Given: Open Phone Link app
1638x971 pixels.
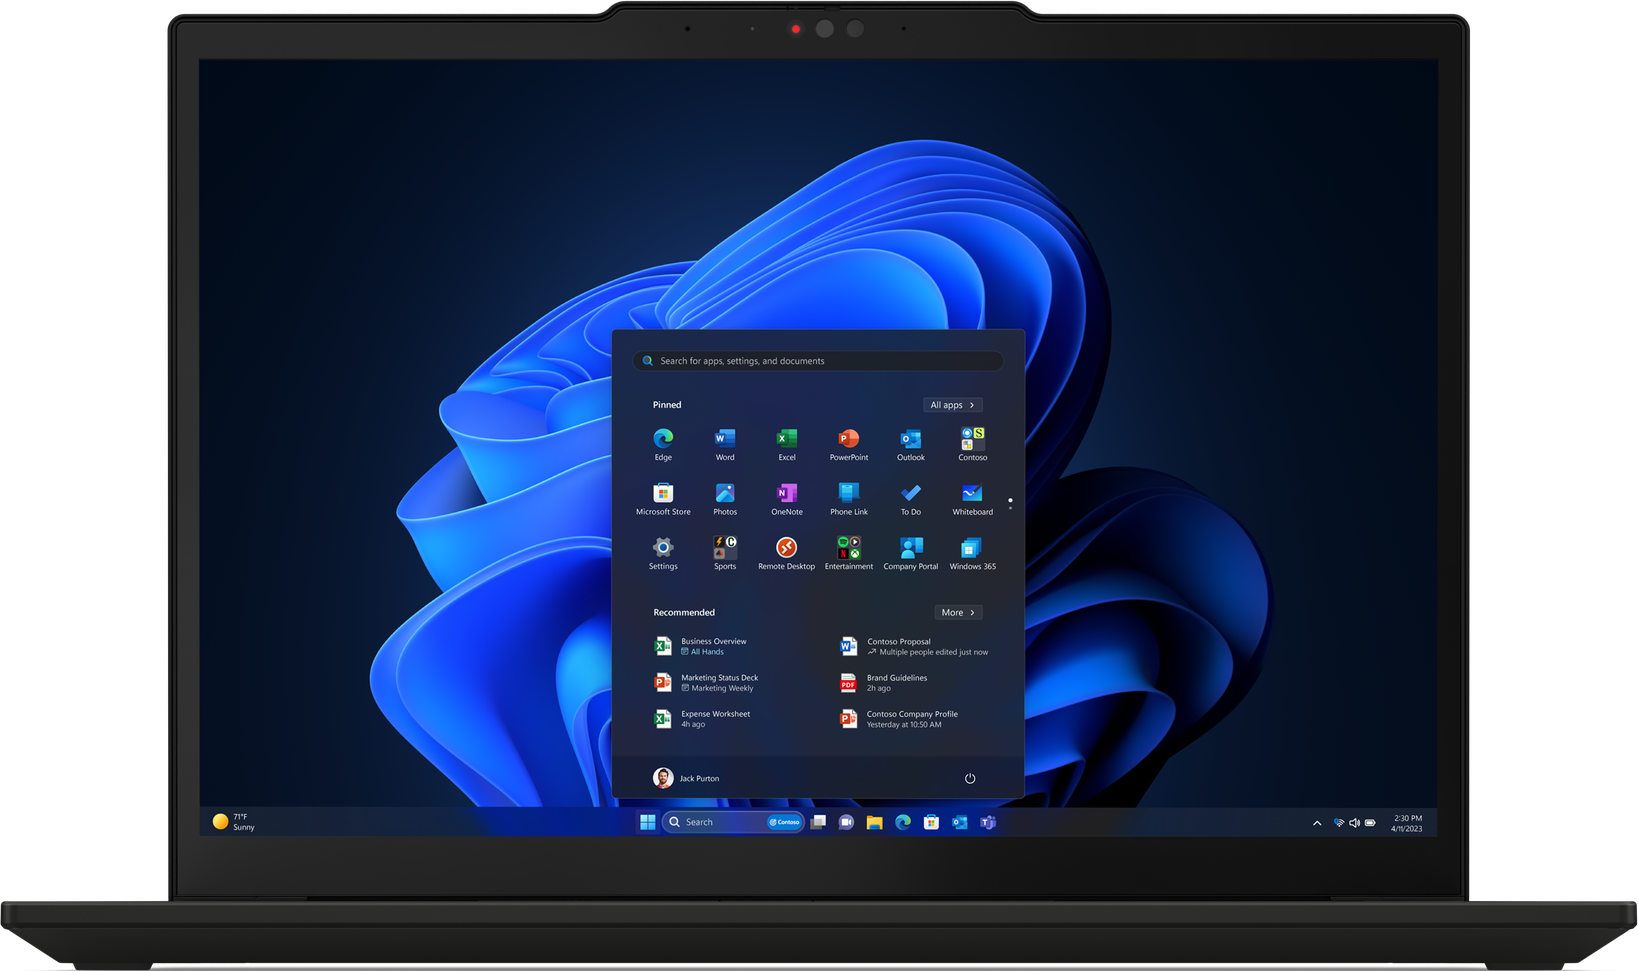Looking at the screenshot, I should 849,499.
